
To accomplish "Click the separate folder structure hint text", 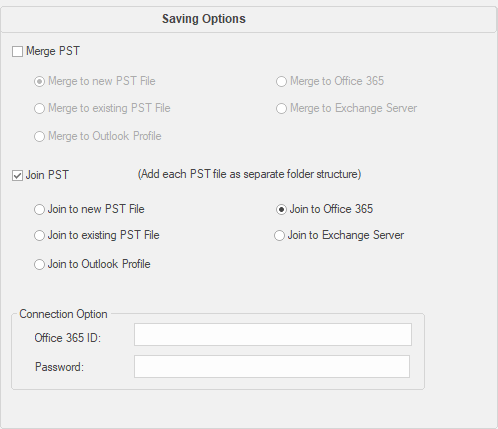I will click(249, 174).
